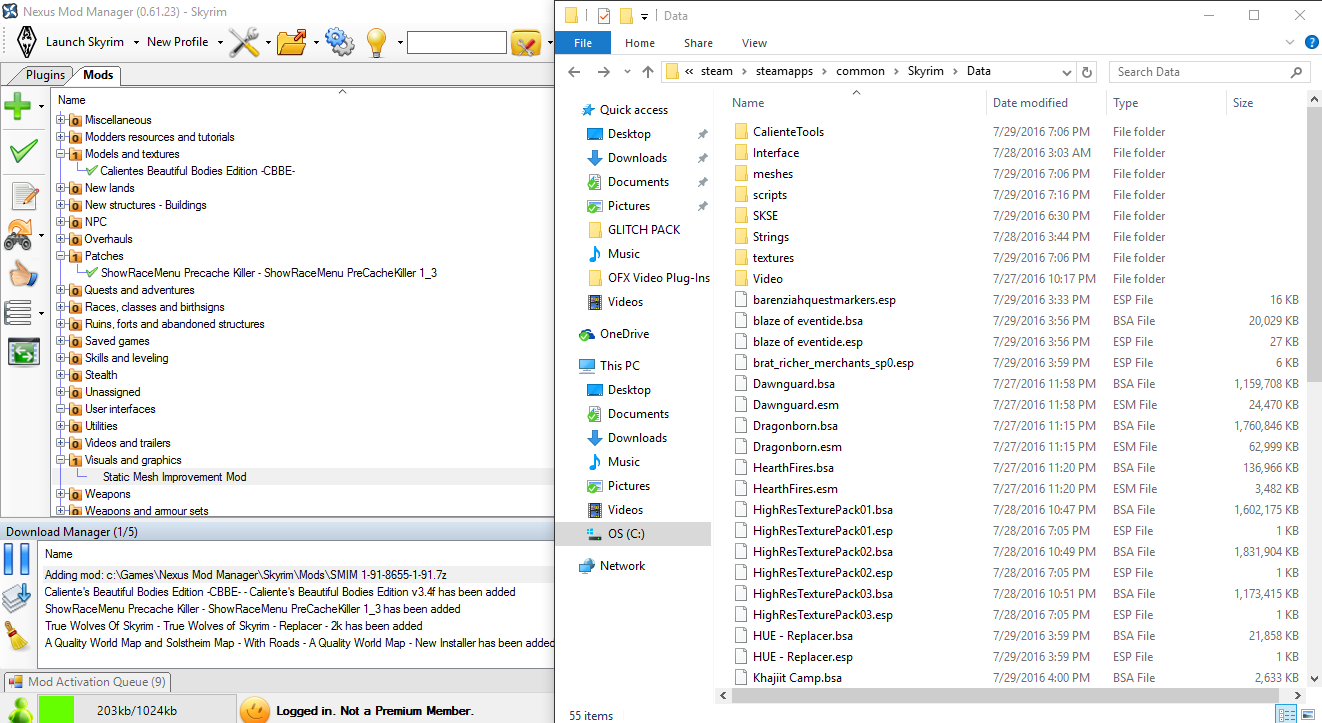Click the broom clear downloads icon
The image size is (1322, 723).
pos(16,636)
